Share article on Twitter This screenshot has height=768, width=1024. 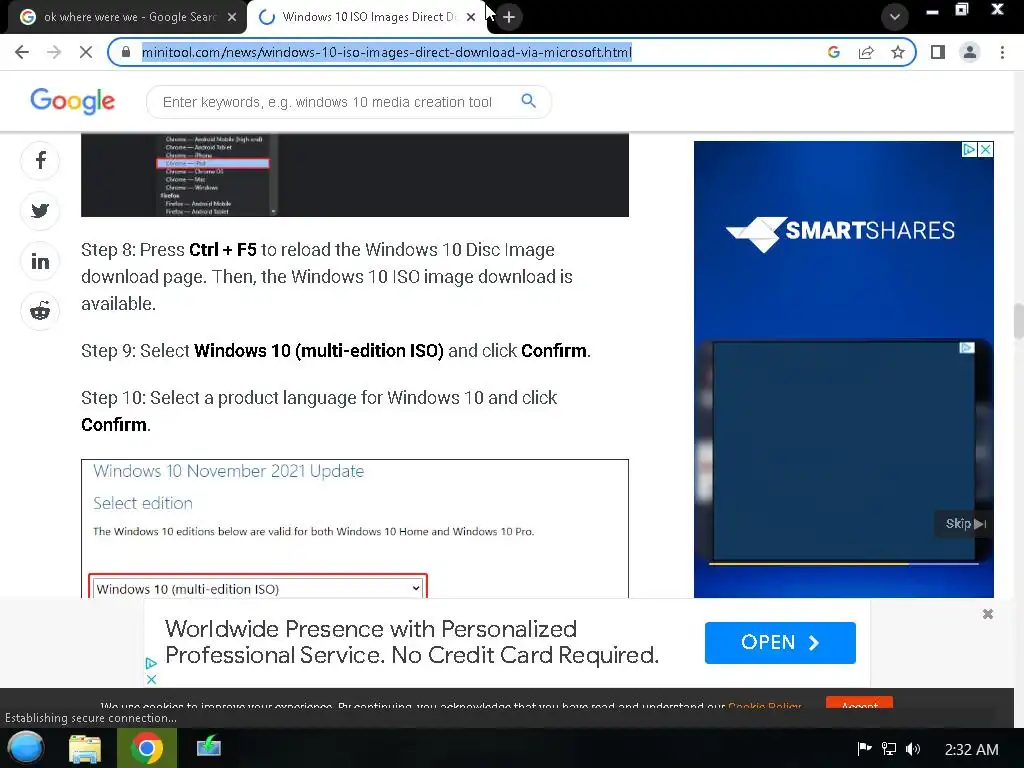[x=40, y=211]
